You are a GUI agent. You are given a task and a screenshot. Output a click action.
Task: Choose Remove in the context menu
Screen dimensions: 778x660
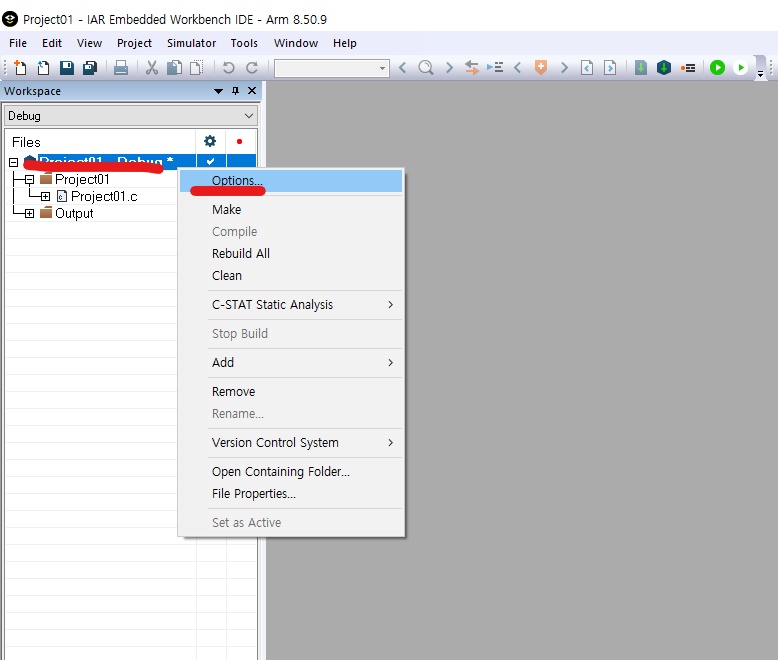pos(291,392)
